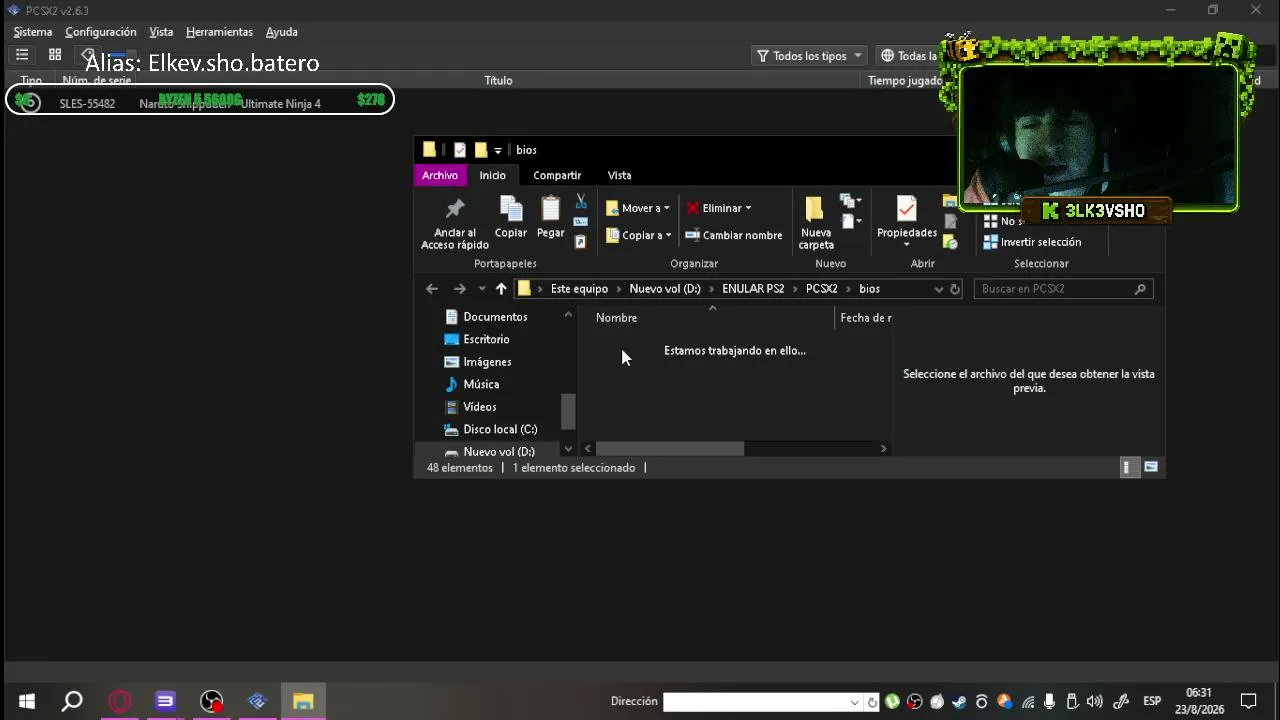Viewport: 1280px width, 720px height.
Task: Open the Steam tray icon
Action: (x=959, y=701)
